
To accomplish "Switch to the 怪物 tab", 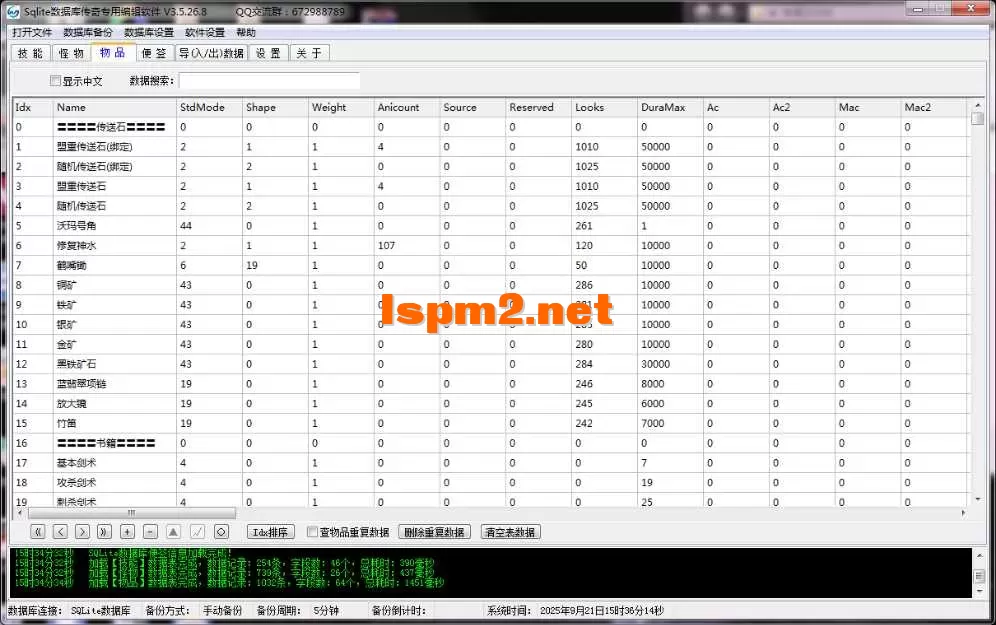I will [70, 52].
